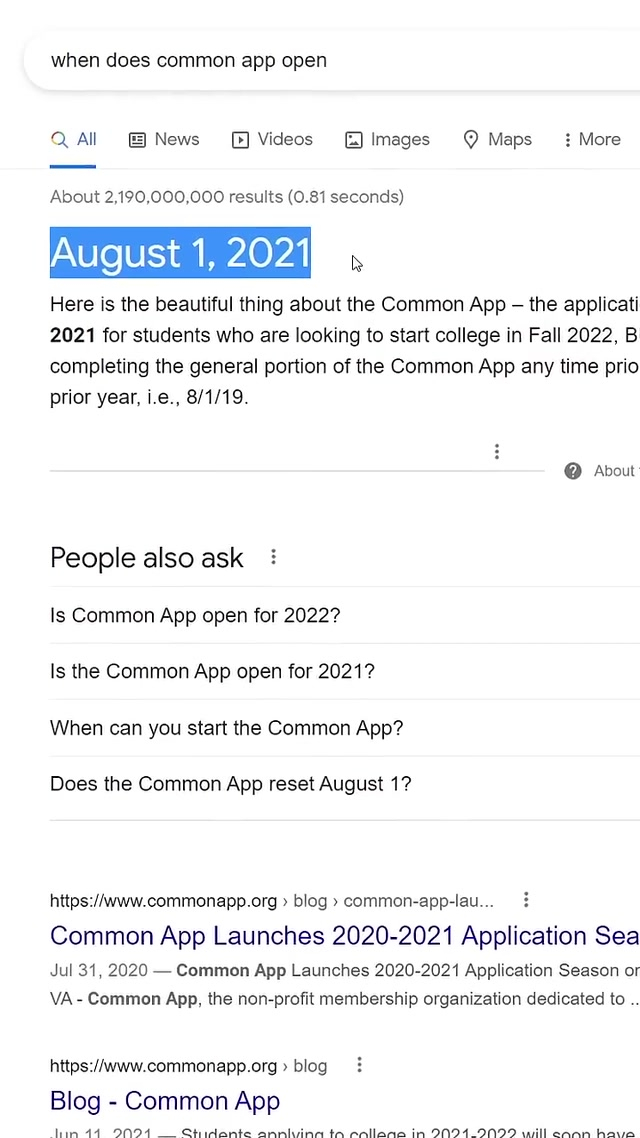Open the Maps search tab

point(497,139)
